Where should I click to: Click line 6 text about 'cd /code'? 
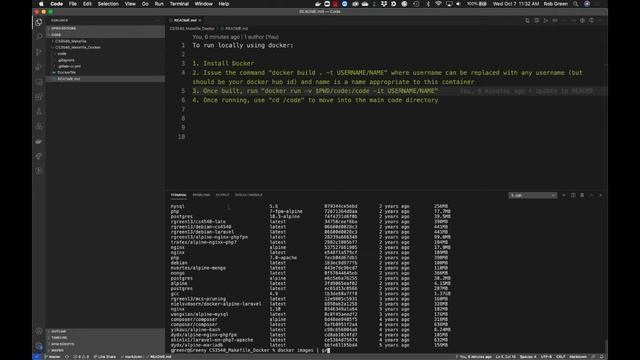tap(315, 100)
